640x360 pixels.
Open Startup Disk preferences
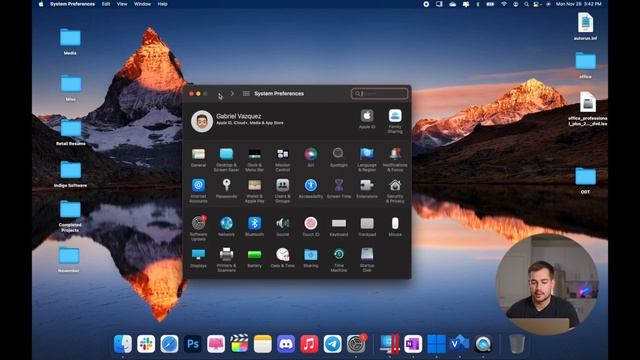(x=367, y=259)
